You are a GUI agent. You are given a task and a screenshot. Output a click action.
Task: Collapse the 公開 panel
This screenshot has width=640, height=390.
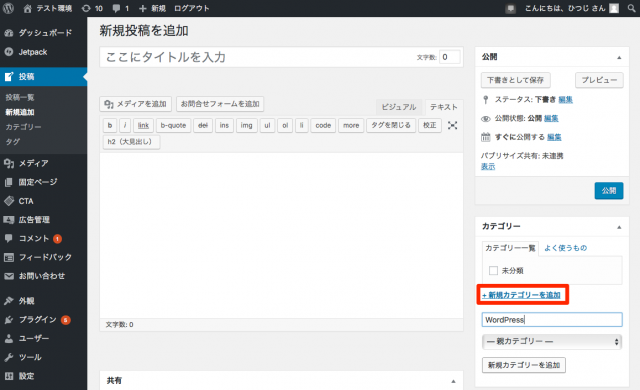coord(619,58)
